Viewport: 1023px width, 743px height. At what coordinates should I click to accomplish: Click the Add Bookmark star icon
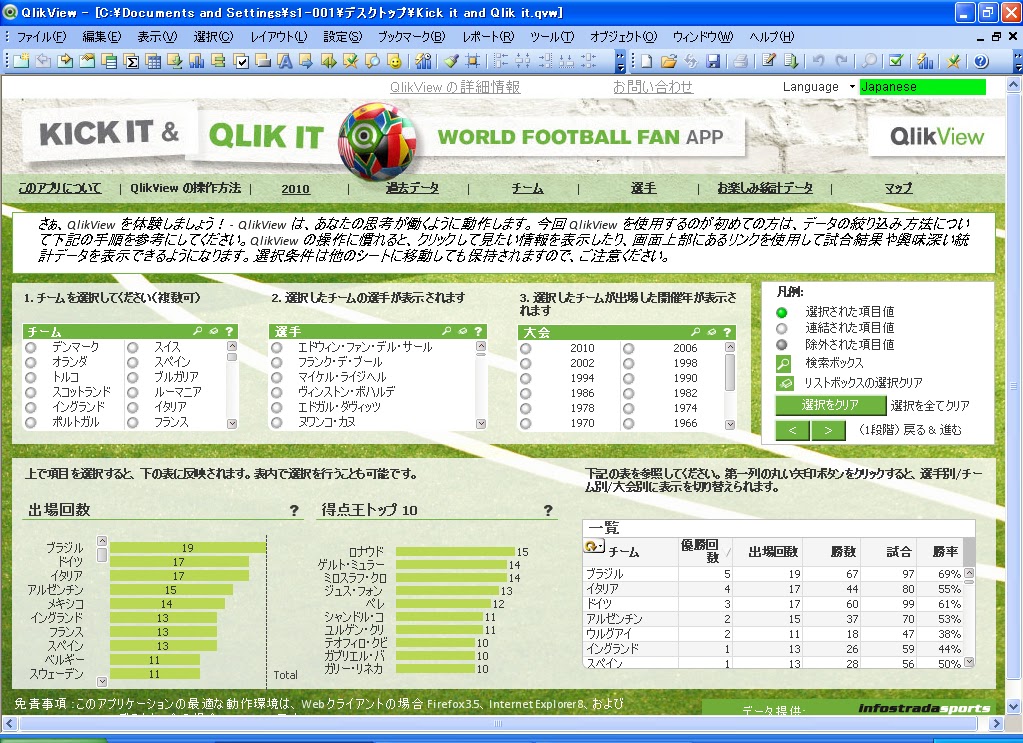coord(954,61)
